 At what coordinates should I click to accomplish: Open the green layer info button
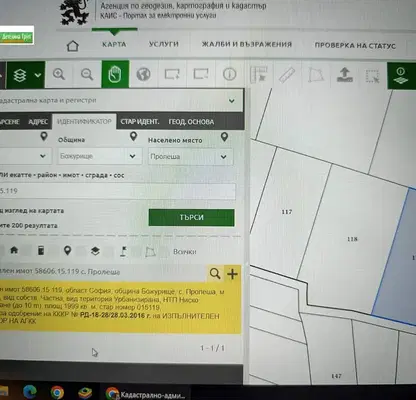pyautogui.click(x=401, y=76)
